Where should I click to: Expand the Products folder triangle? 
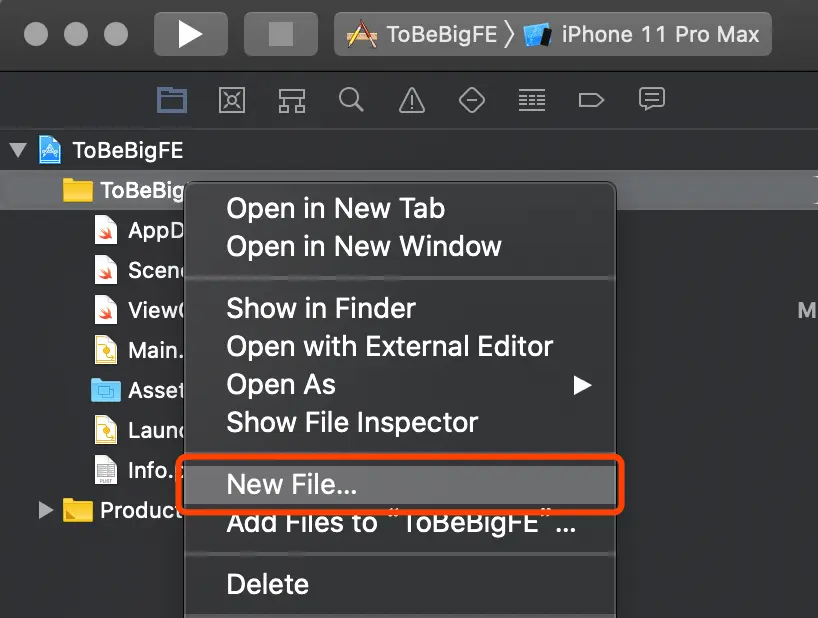pos(45,510)
